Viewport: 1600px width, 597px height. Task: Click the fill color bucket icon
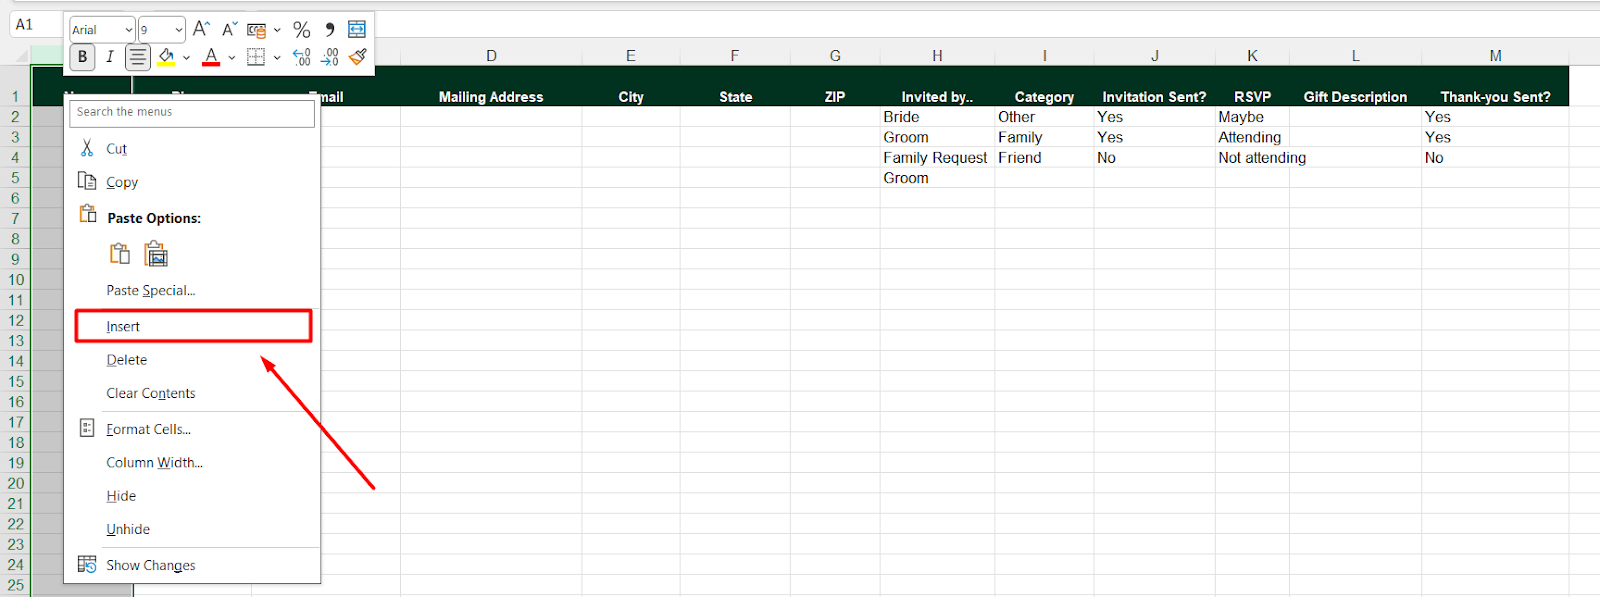pos(166,57)
